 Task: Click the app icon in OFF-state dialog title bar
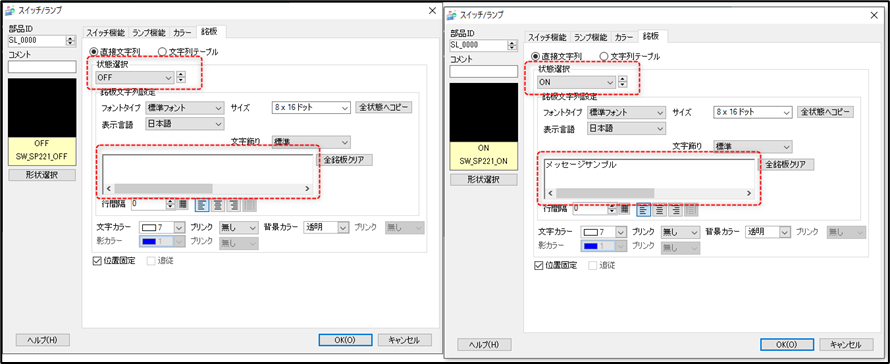click(9, 11)
